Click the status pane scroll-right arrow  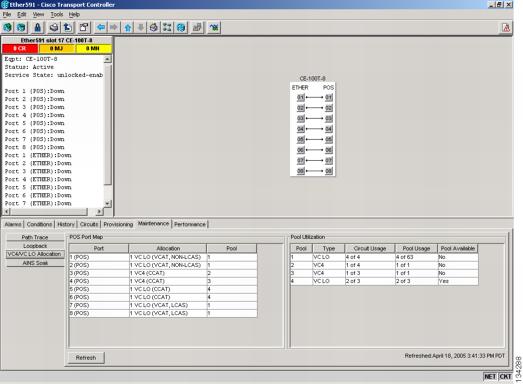click(x=99, y=212)
